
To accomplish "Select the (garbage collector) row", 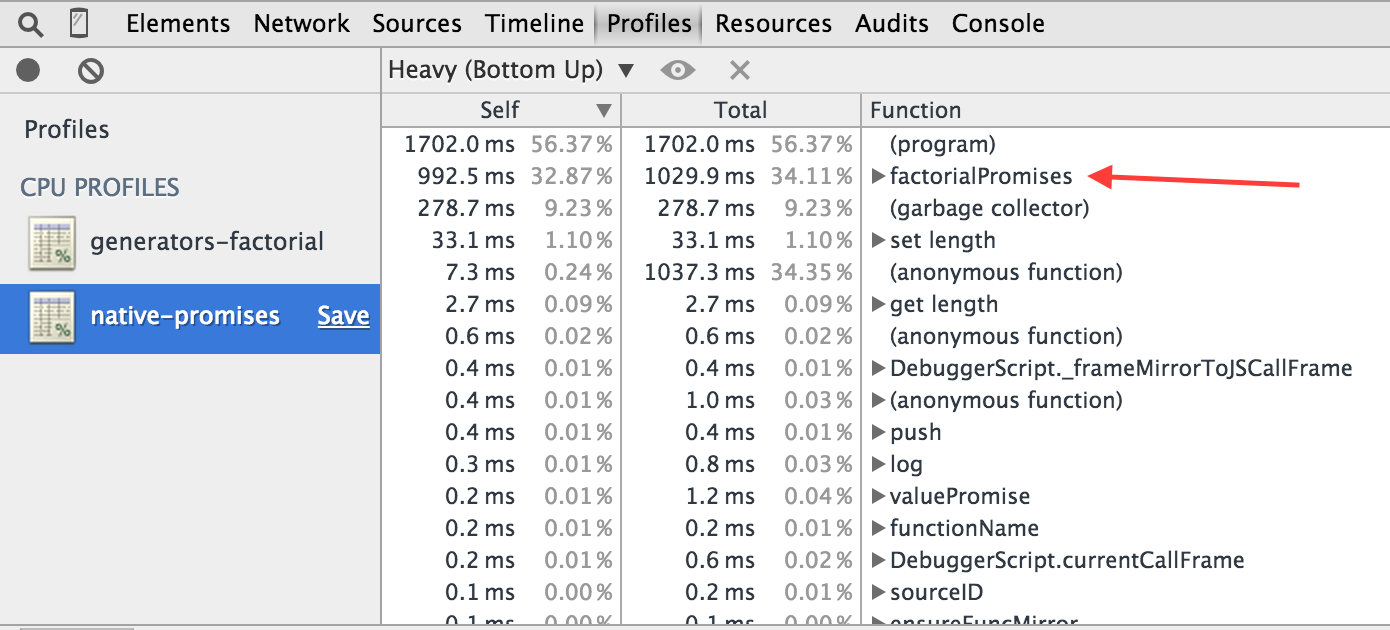I will [x=885, y=209].
